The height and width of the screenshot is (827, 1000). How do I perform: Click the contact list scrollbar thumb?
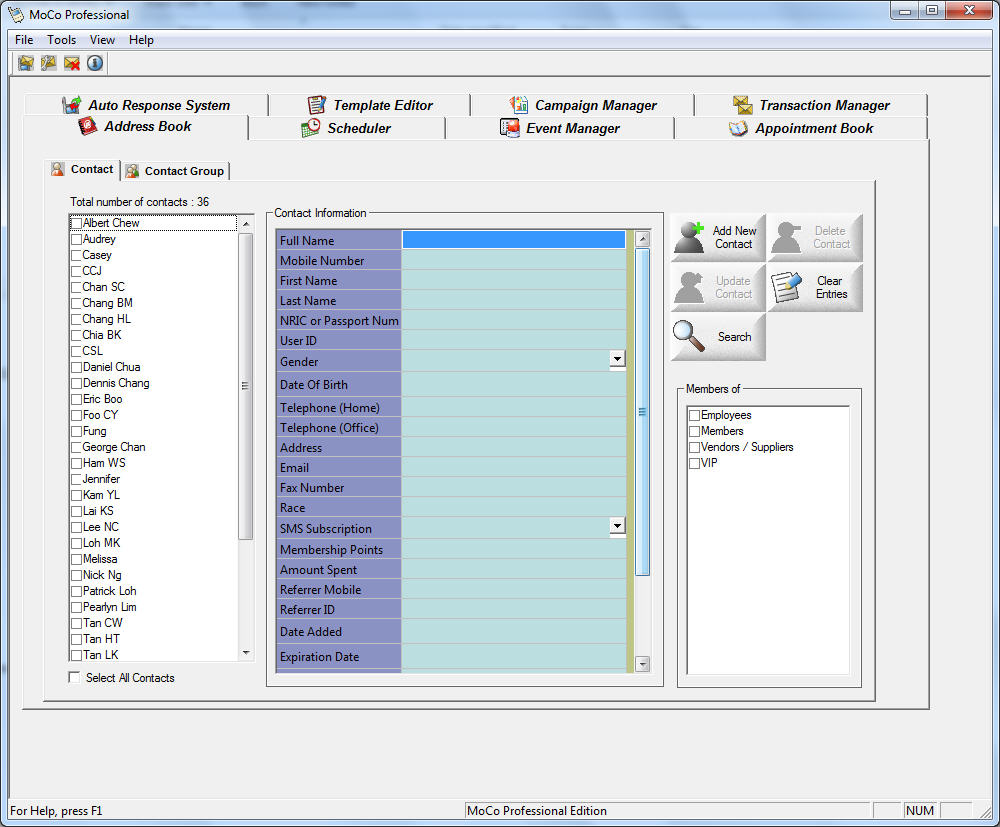[246, 386]
